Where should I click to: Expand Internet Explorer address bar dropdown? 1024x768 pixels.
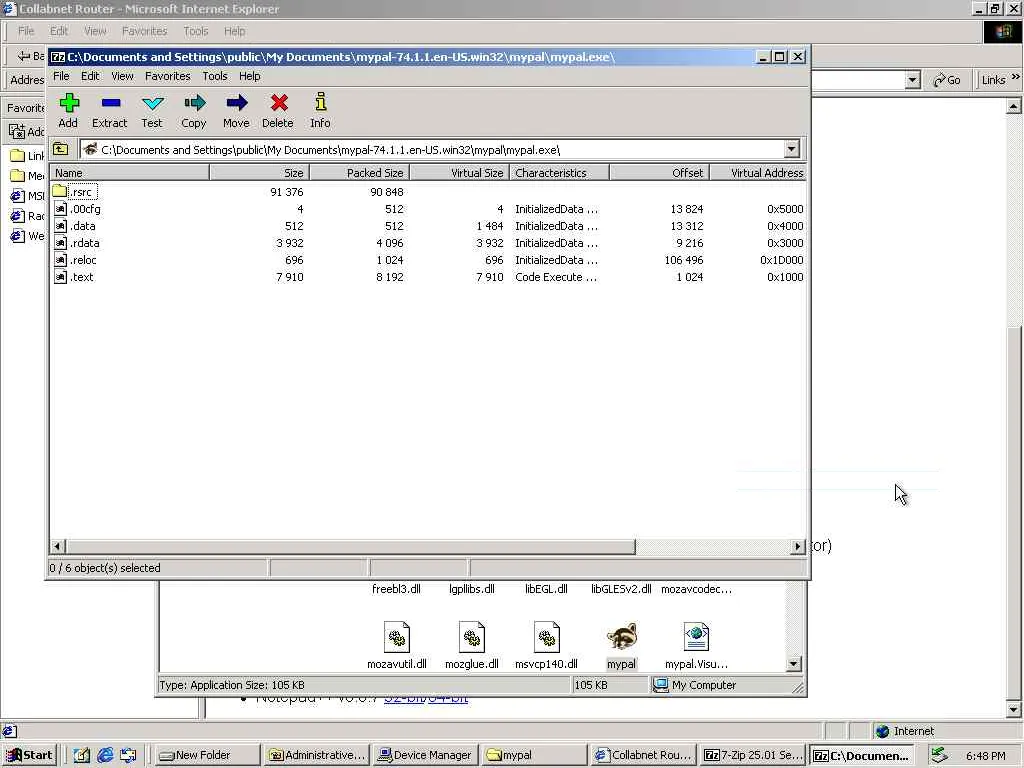912,80
